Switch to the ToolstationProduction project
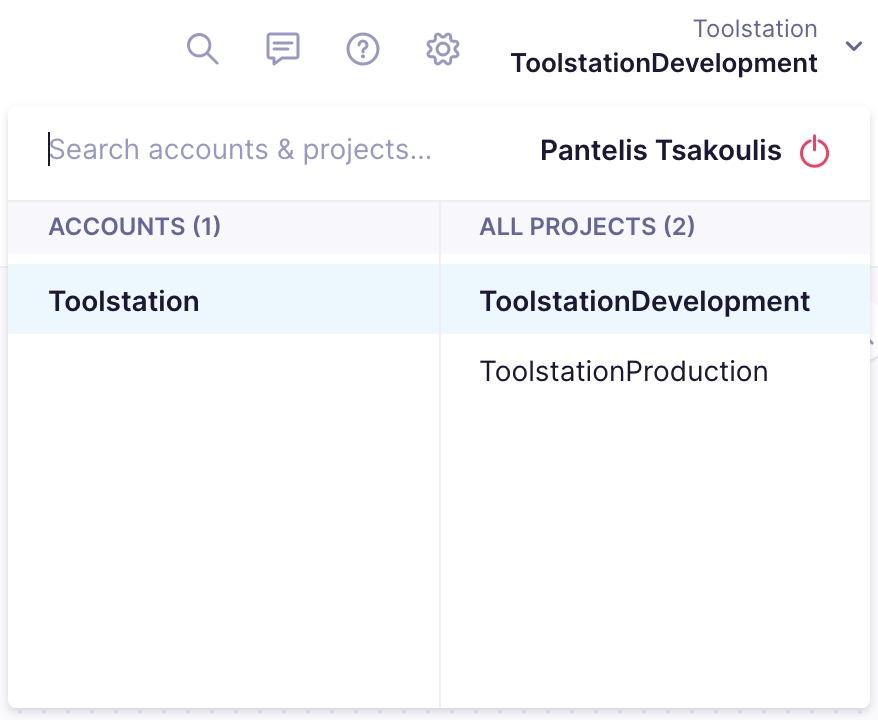The height and width of the screenshot is (720, 878). 624,372
